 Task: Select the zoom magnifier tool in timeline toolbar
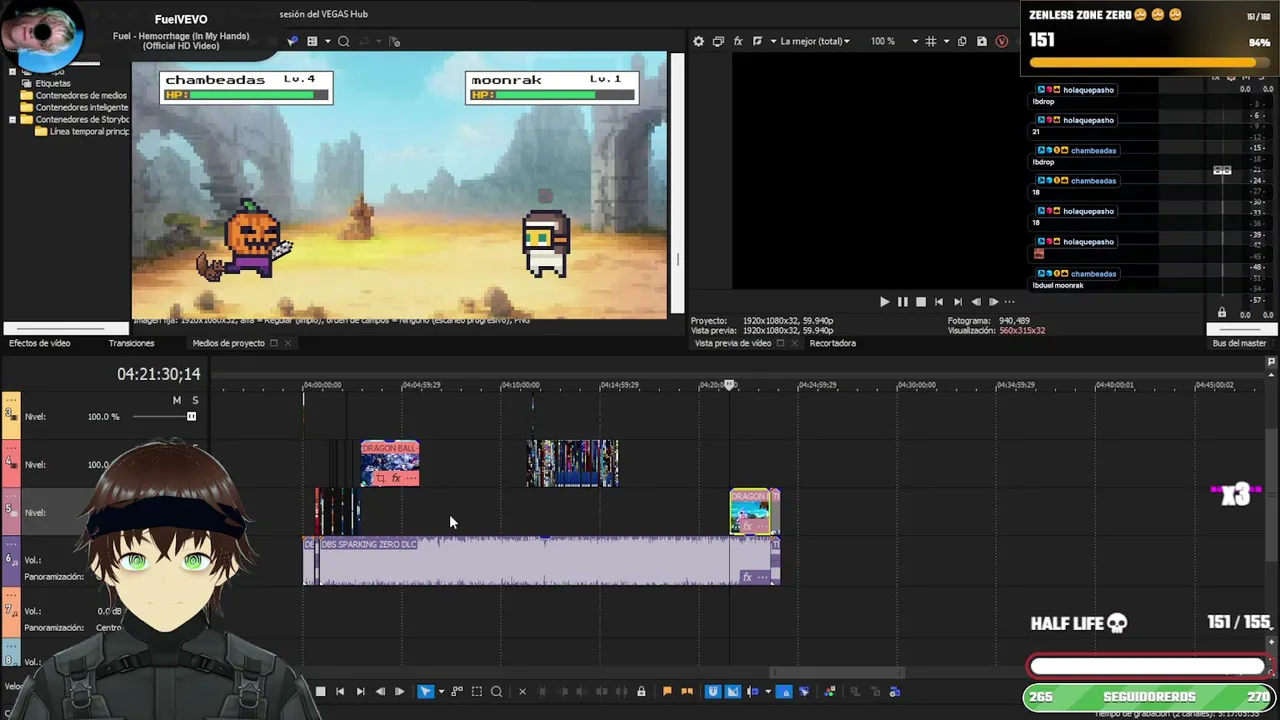tap(496, 691)
